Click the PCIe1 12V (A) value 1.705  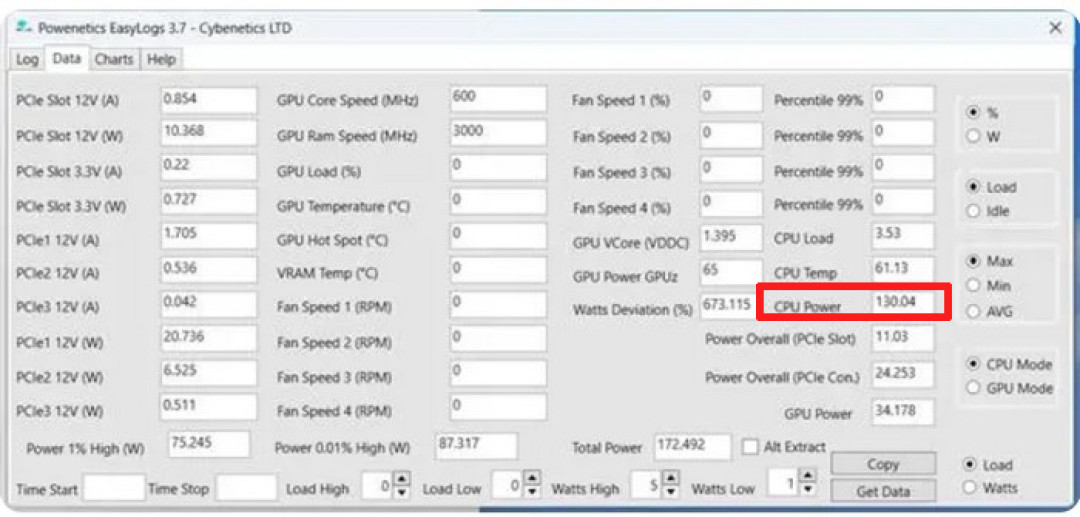point(209,235)
